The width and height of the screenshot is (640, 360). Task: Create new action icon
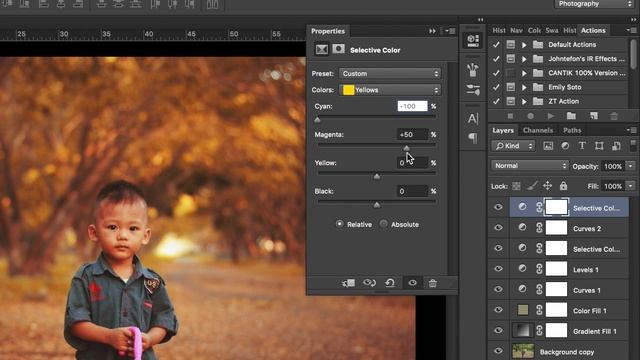coord(594,116)
